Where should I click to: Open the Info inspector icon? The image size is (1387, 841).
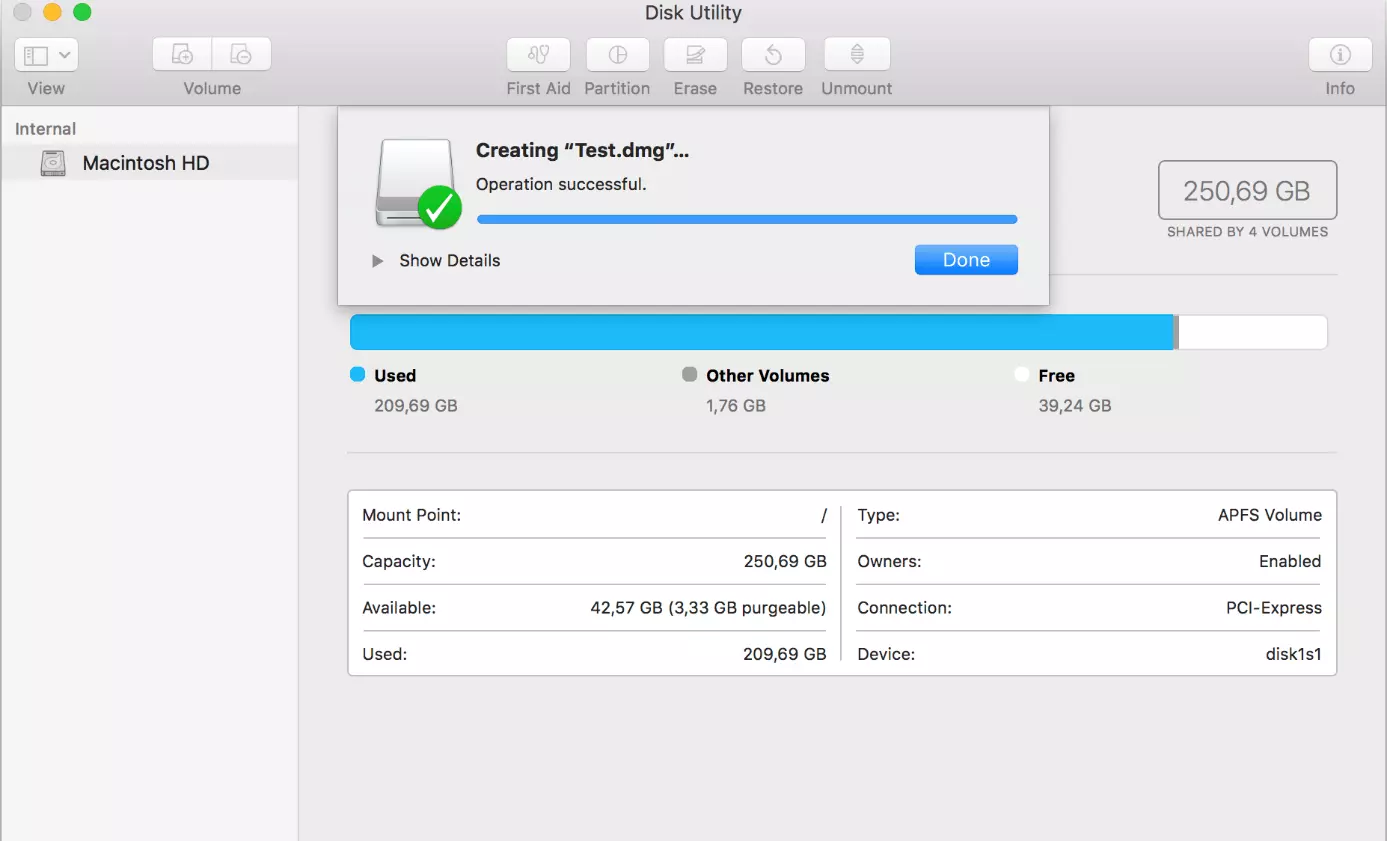coord(1340,55)
